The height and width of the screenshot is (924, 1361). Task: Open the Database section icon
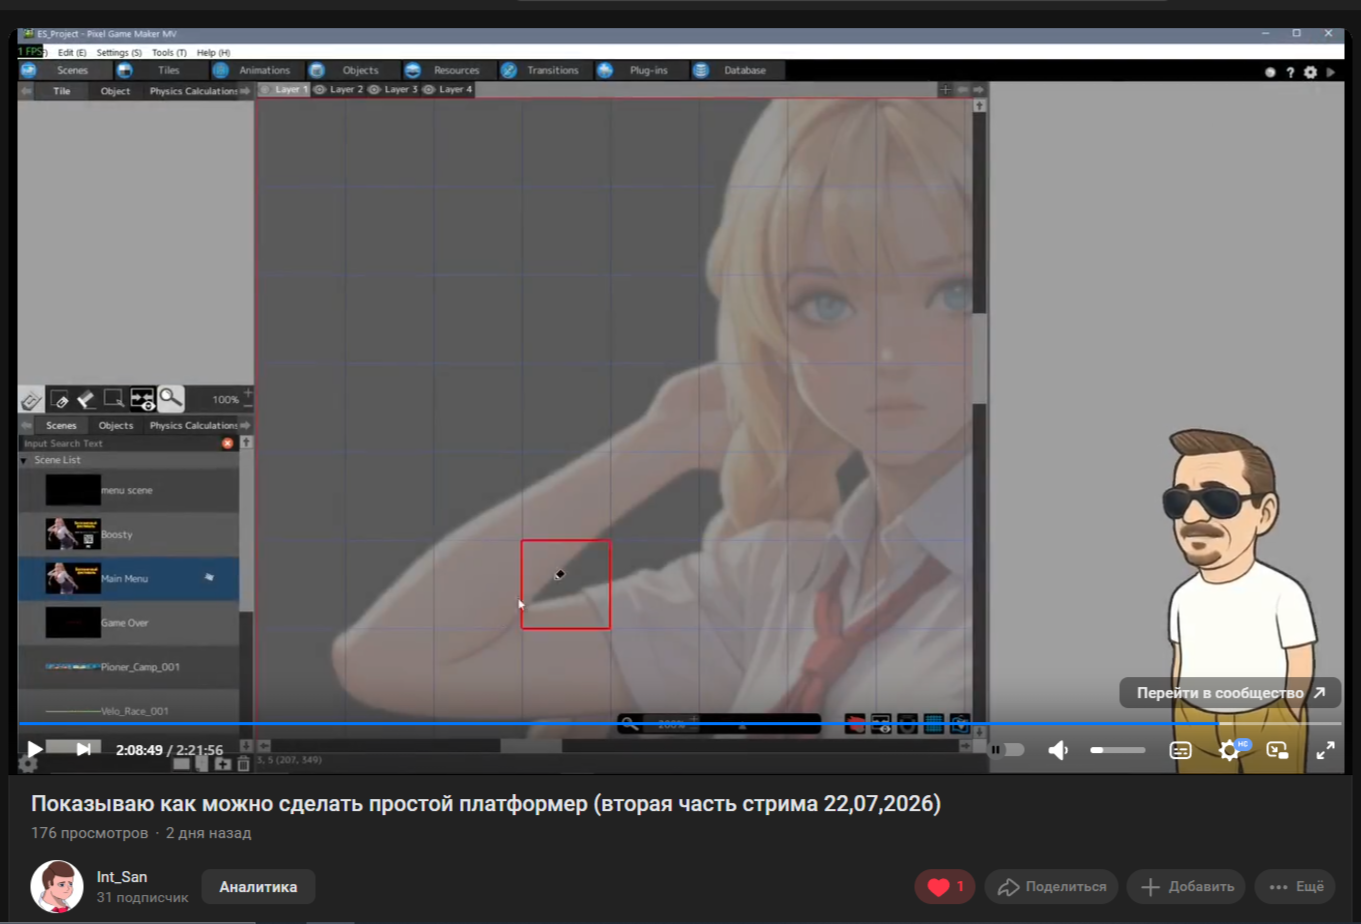(x=701, y=70)
